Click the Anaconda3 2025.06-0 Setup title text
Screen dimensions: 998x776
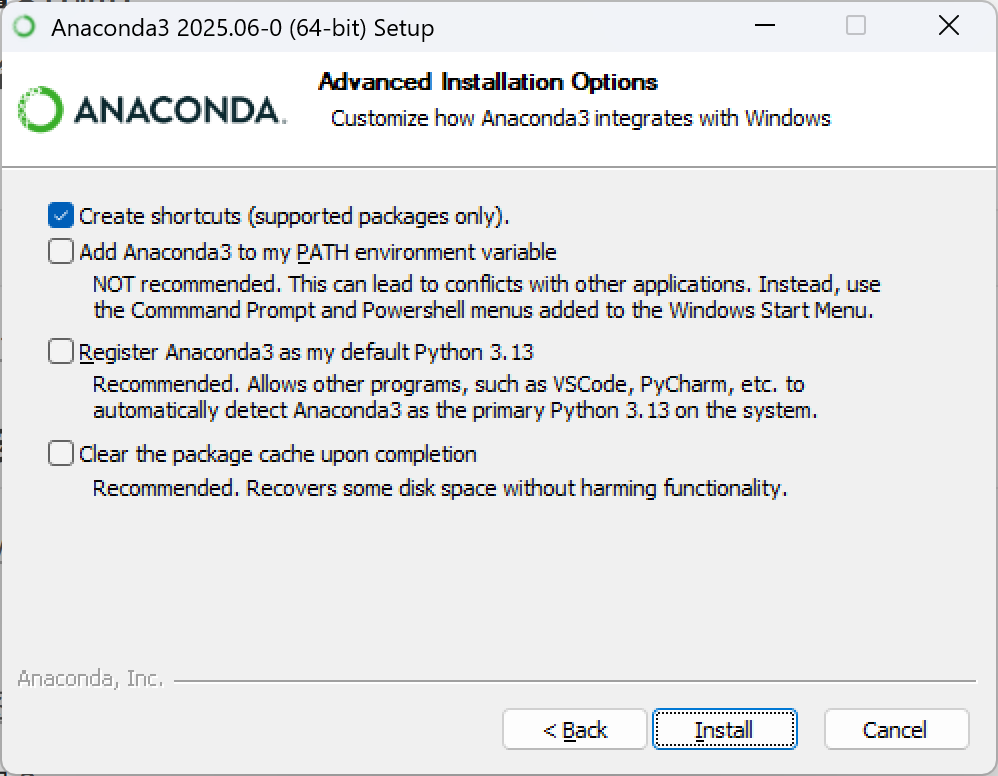(242, 28)
